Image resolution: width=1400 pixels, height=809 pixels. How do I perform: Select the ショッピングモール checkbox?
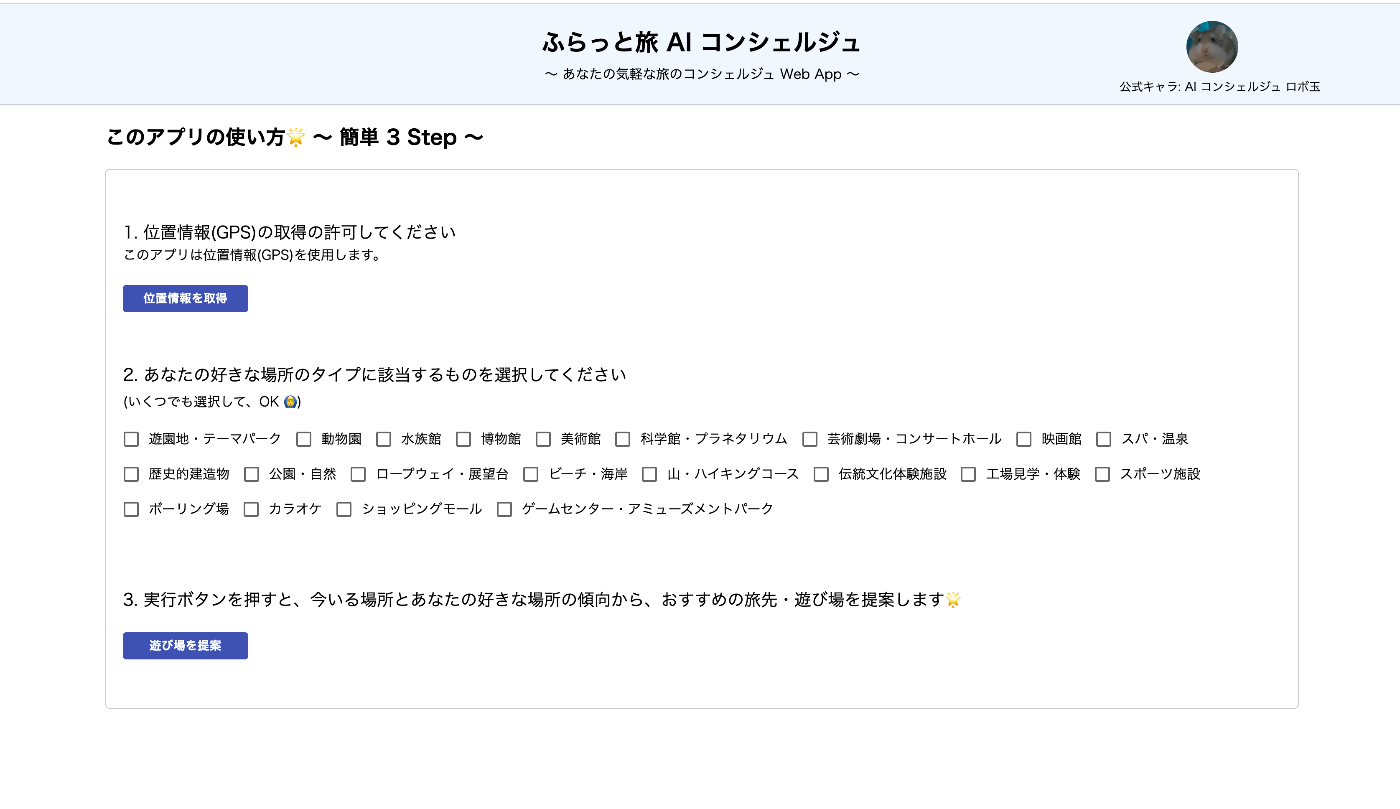(x=344, y=509)
